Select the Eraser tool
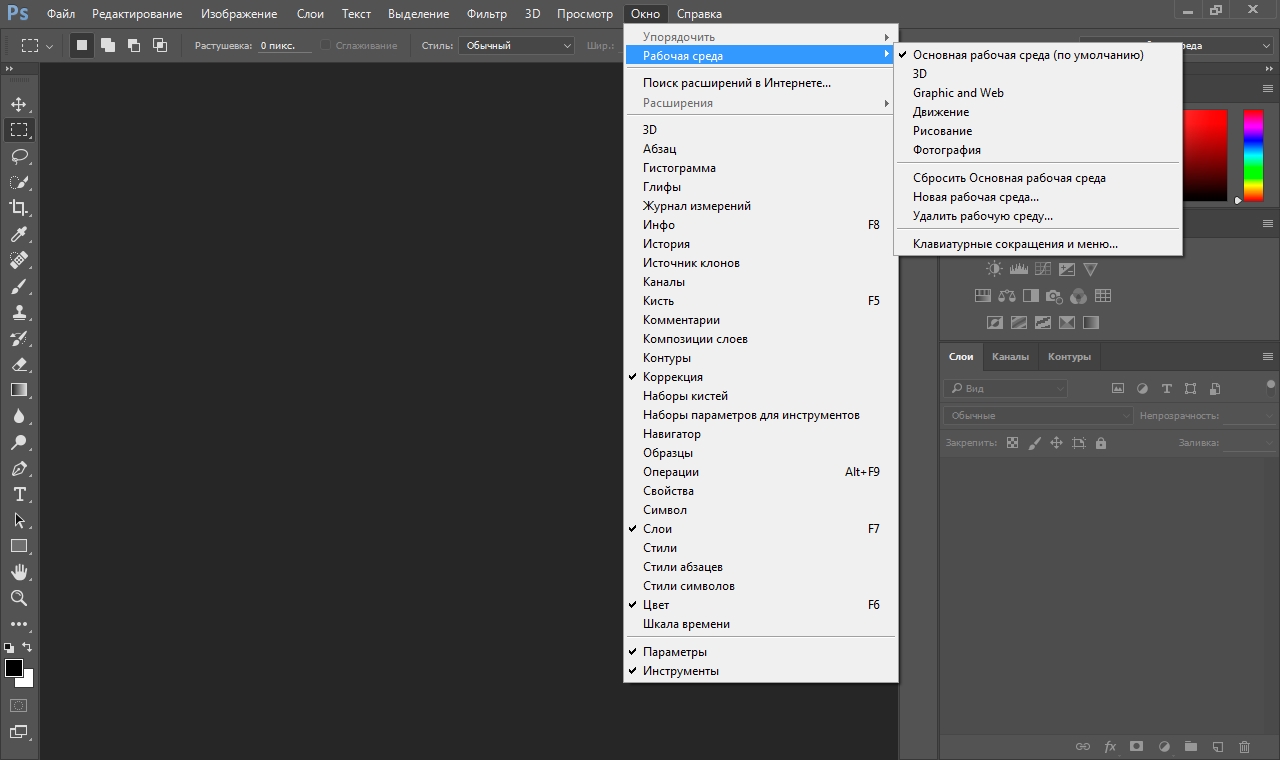This screenshot has width=1280, height=760. coord(19,365)
